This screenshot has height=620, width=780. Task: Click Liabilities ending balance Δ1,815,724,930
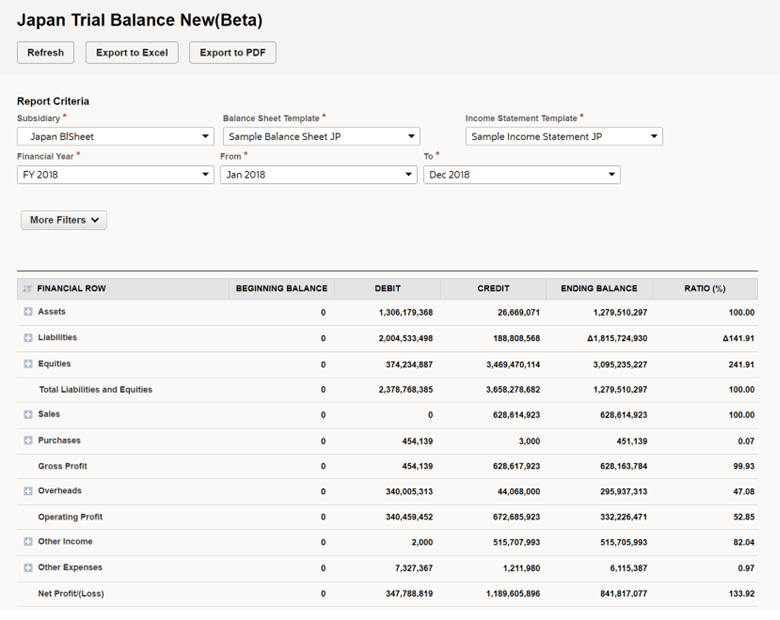[617, 338]
